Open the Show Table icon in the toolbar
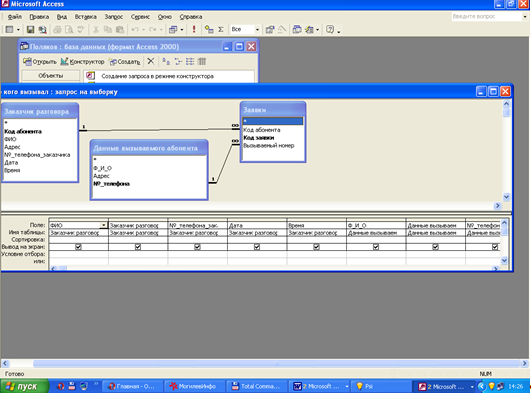Viewport: 531px width, 393px height. [209, 30]
